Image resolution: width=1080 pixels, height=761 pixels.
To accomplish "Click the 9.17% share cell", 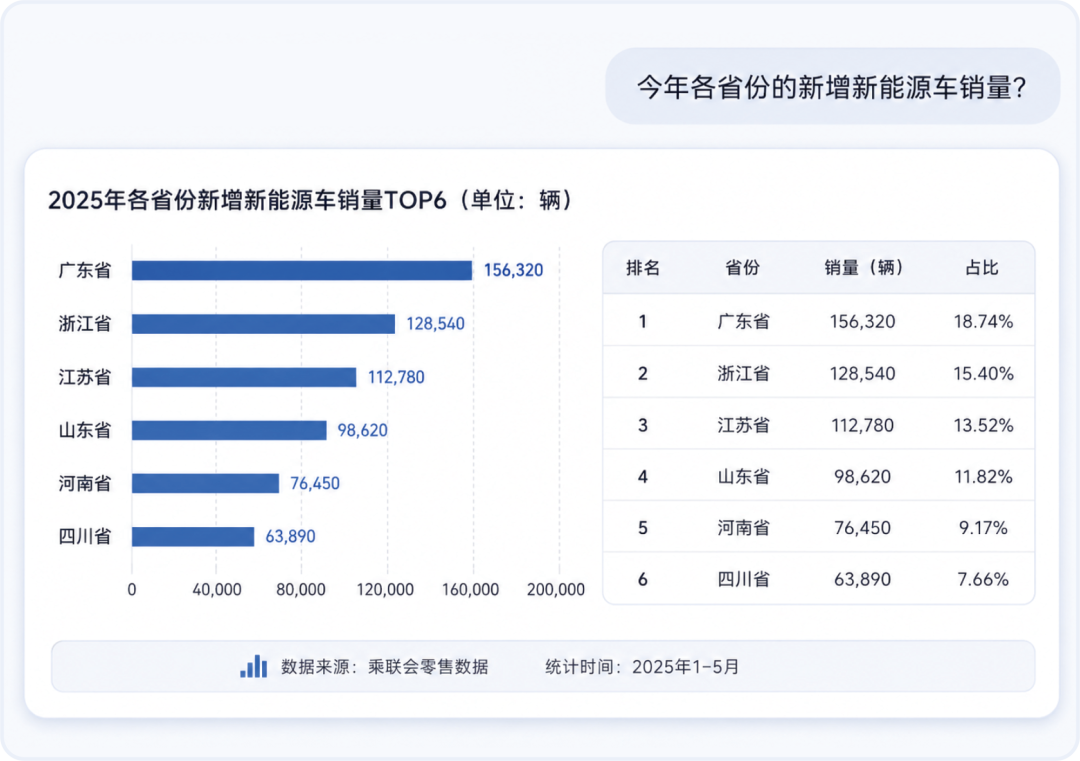I will pos(983,528).
